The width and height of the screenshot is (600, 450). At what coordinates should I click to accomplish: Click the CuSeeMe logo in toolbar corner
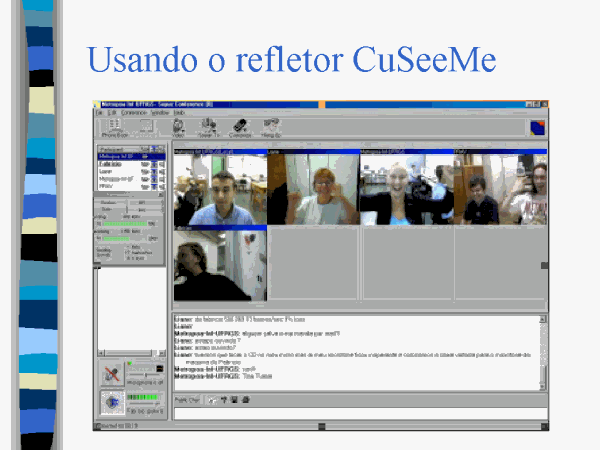coord(537,128)
